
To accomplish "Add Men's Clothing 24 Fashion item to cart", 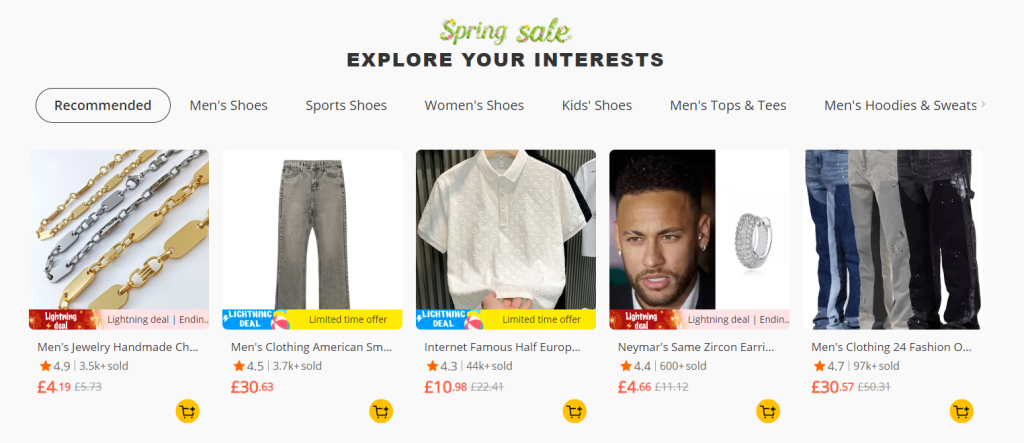I will (x=961, y=411).
